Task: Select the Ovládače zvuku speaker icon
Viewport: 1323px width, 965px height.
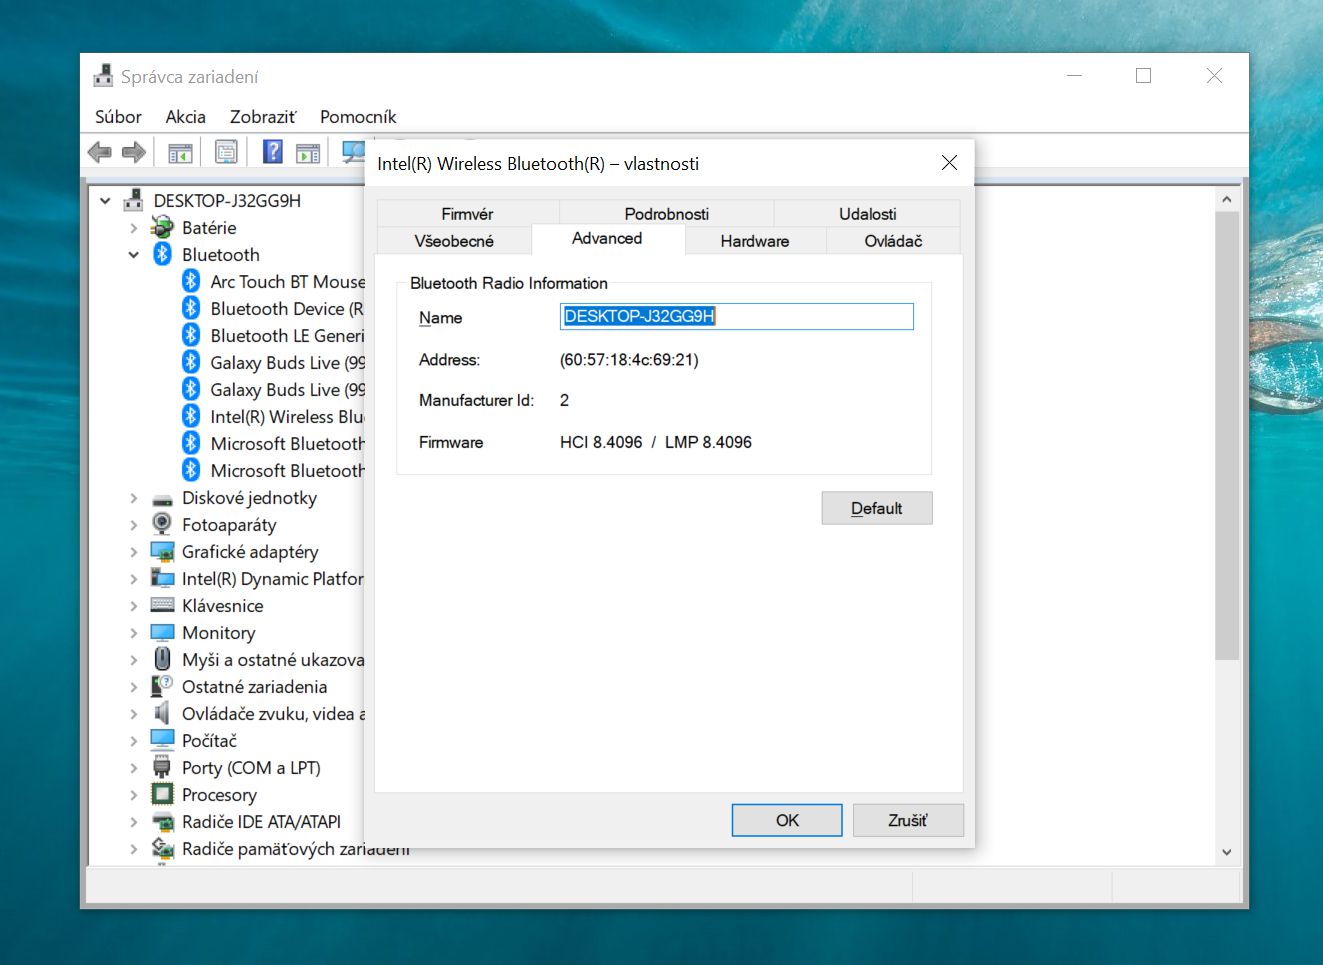Action: tap(162, 713)
